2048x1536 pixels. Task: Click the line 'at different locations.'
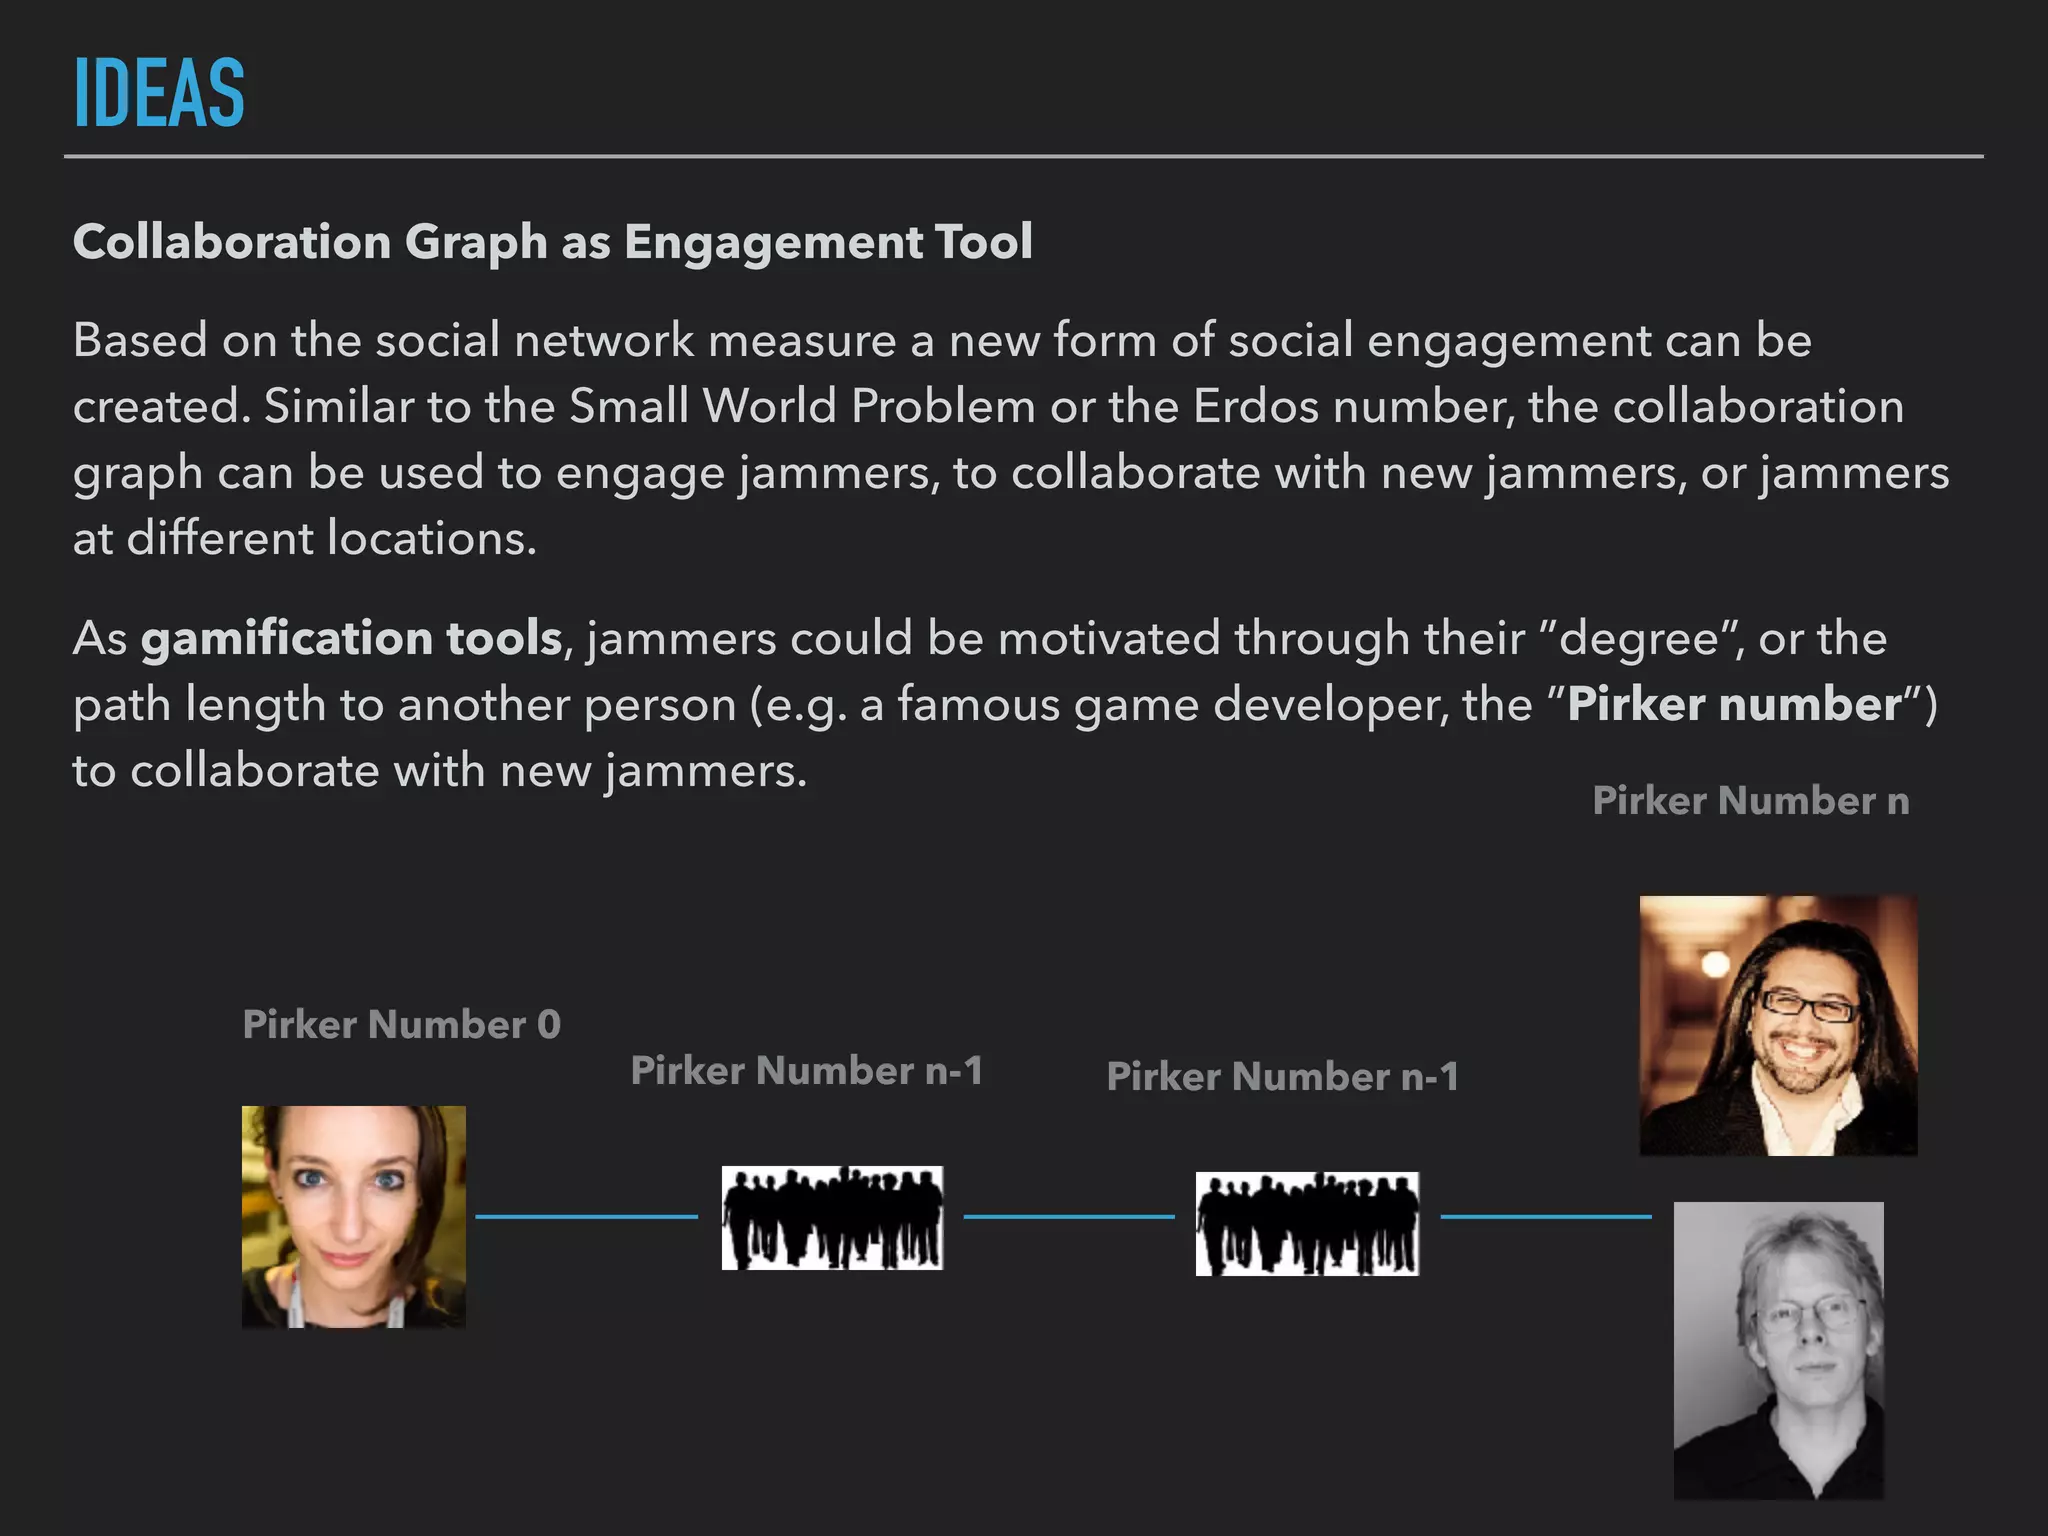(x=305, y=538)
